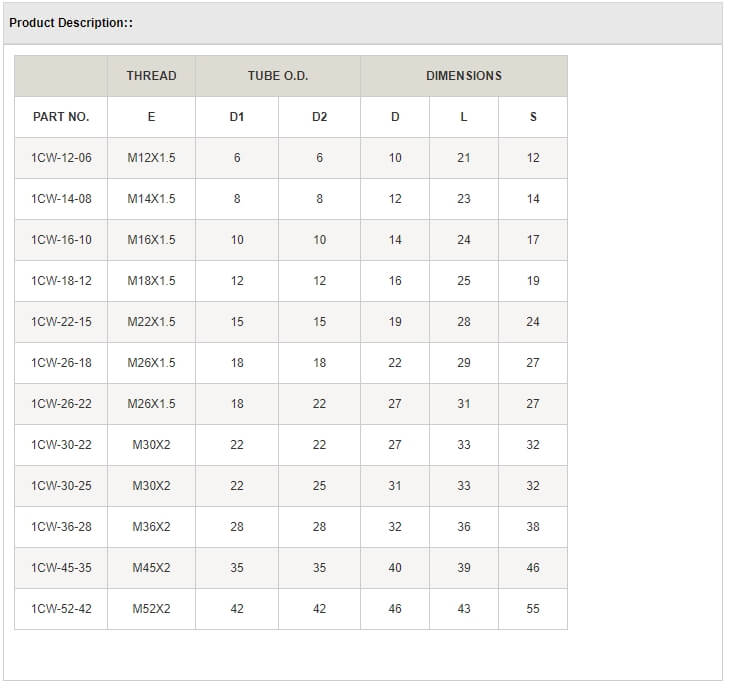The height and width of the screenshot is (688, 729).
Task: Click the M52X2 thread cell
Action: pos(151,609)
